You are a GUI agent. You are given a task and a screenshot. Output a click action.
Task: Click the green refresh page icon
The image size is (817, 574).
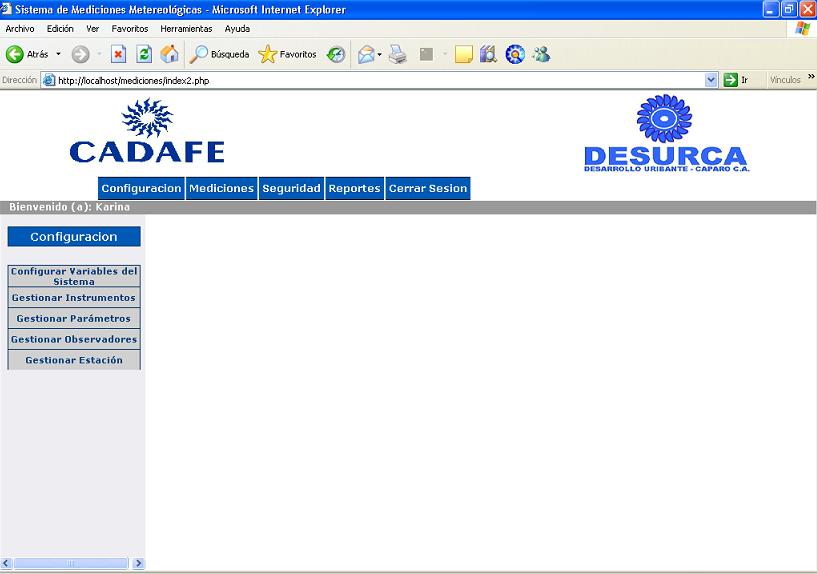click(144, 54)
